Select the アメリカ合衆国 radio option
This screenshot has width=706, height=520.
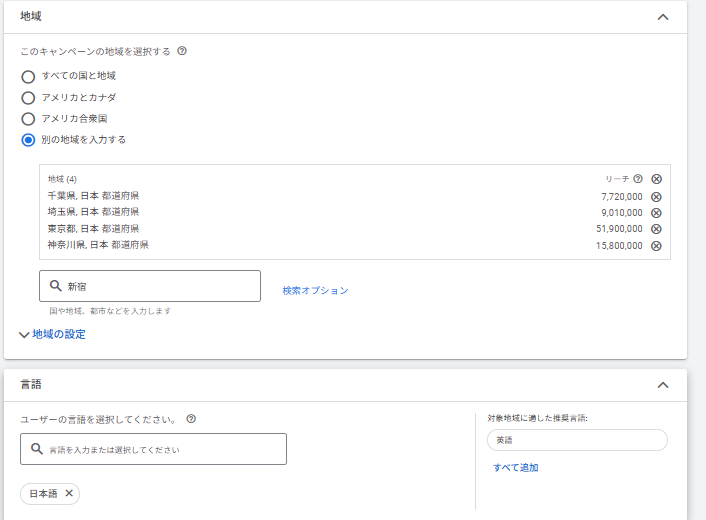tap(28, 119)
